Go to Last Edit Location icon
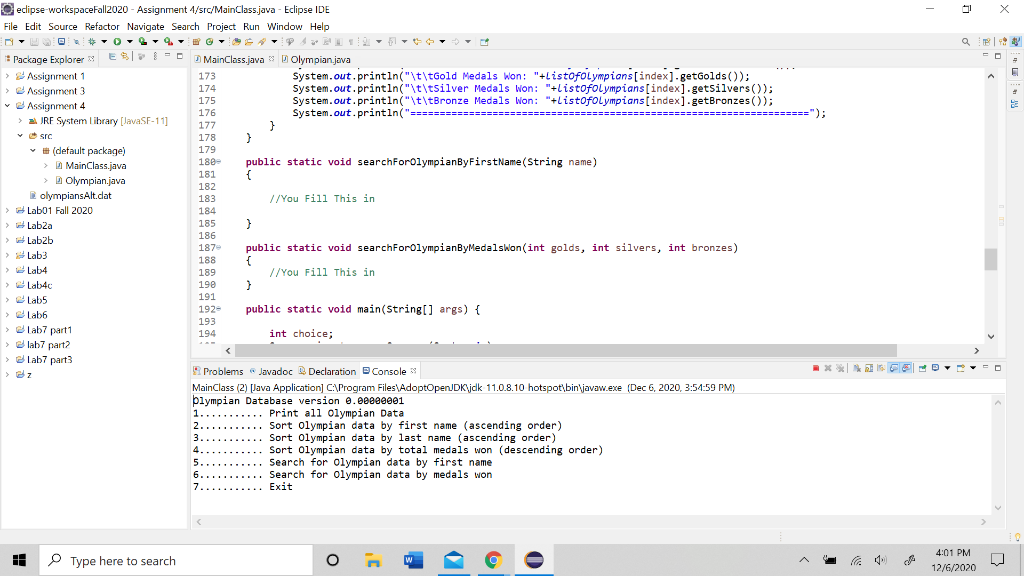The image size is (1024, 576). pyautogui.click(x=417, y=42)
